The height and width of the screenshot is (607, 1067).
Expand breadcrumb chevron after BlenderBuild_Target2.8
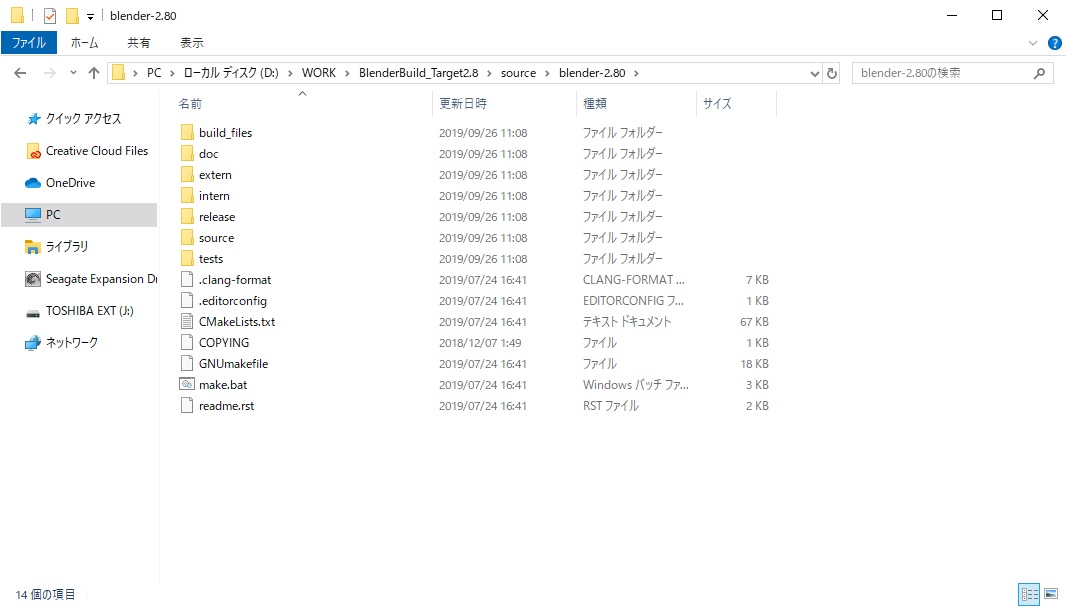click(489, 73)
